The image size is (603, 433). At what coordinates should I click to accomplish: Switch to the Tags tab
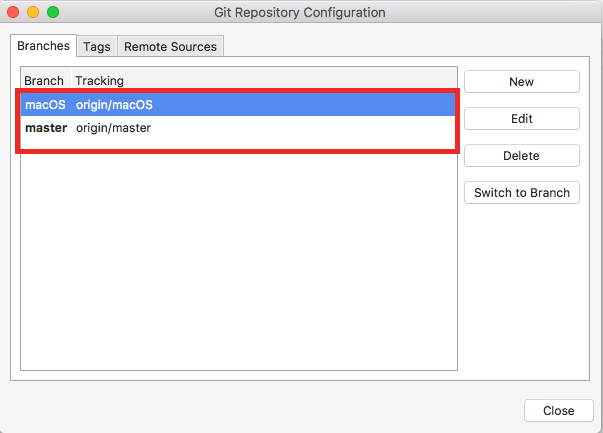point(97,47)
